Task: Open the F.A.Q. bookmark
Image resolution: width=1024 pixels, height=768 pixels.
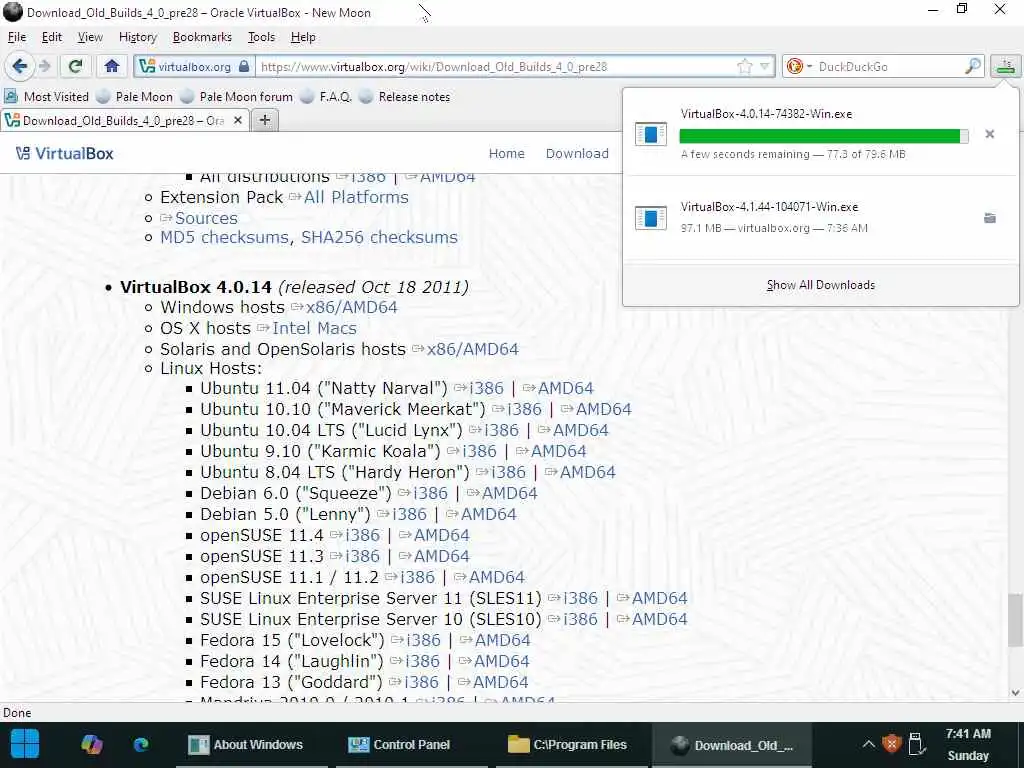Action: 326,97
